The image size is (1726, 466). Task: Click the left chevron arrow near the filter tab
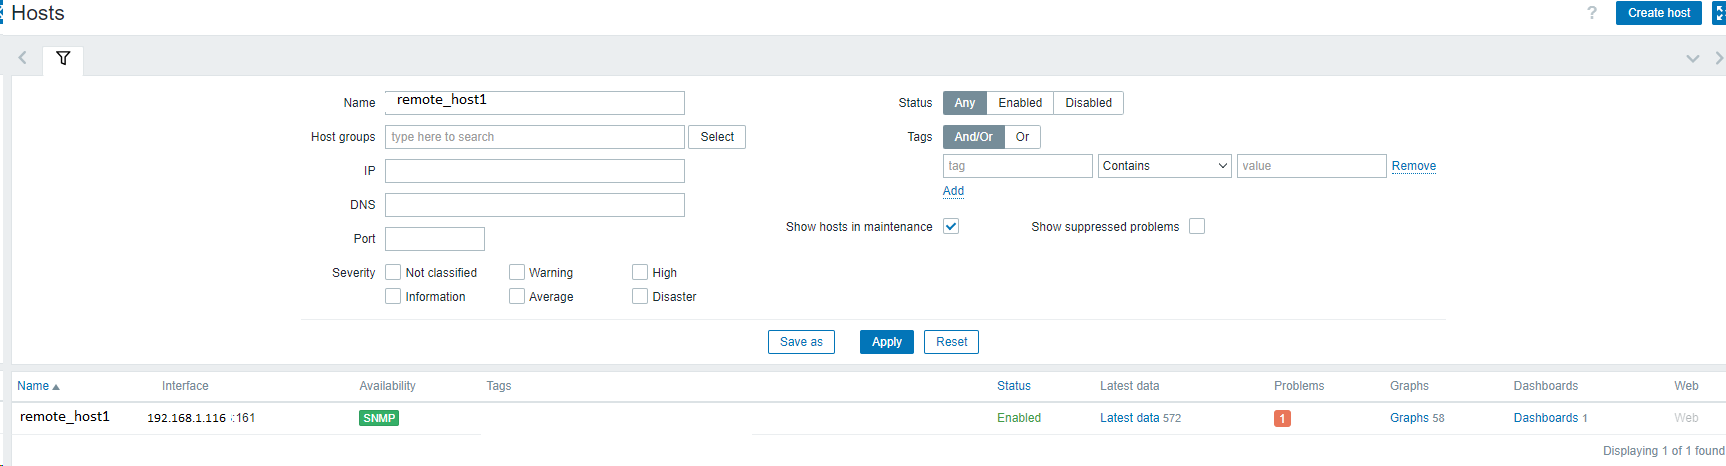23,58
